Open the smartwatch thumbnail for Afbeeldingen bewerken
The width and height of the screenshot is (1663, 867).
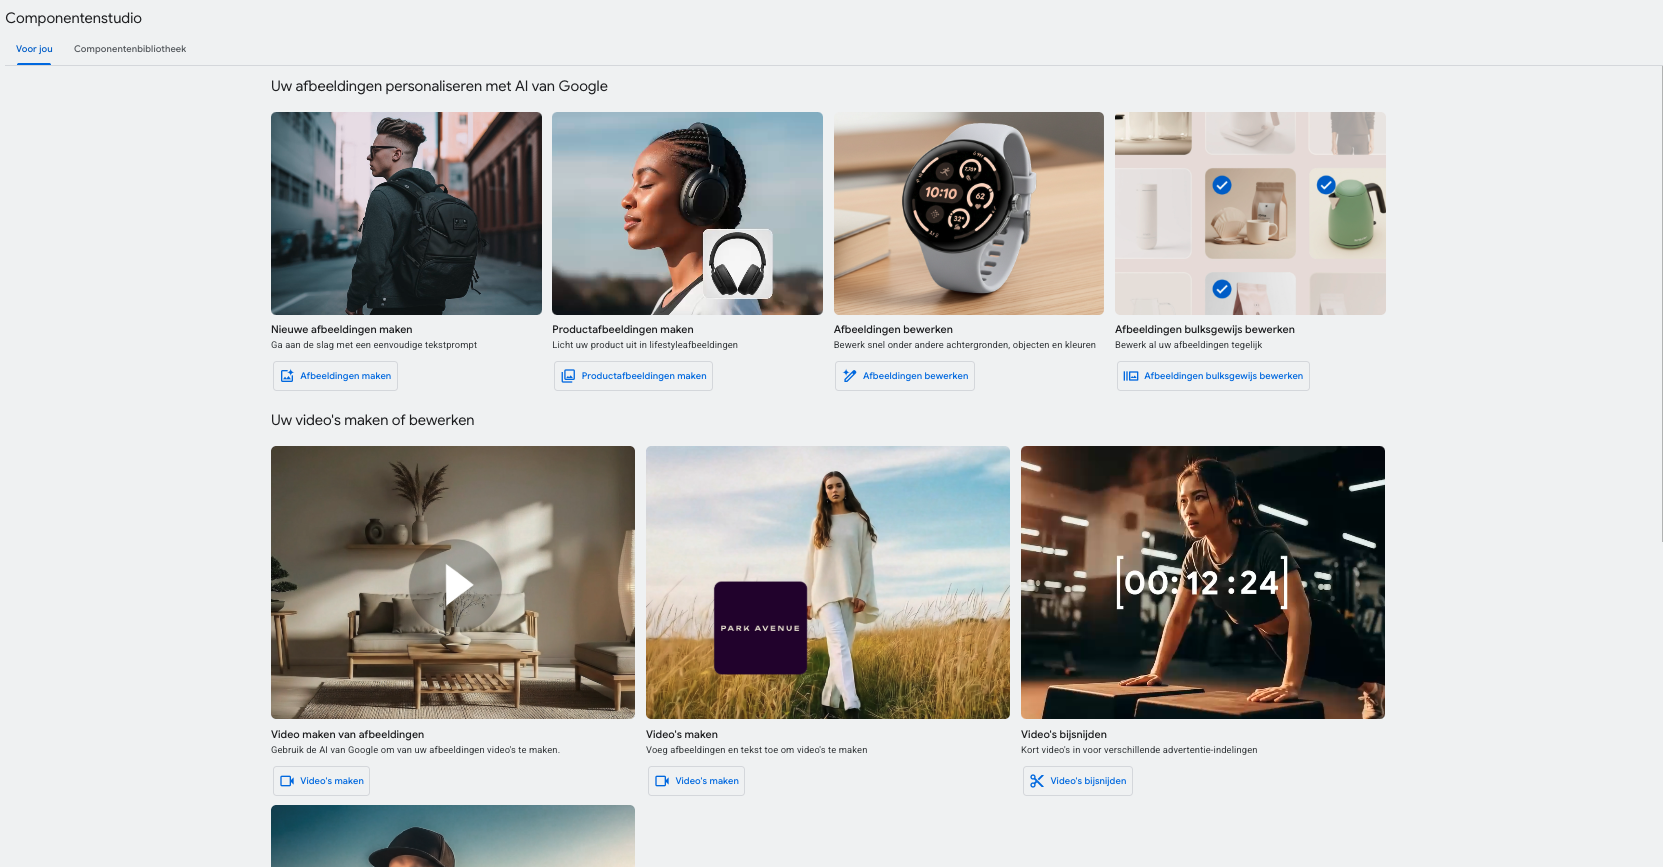tap(968, 213)
